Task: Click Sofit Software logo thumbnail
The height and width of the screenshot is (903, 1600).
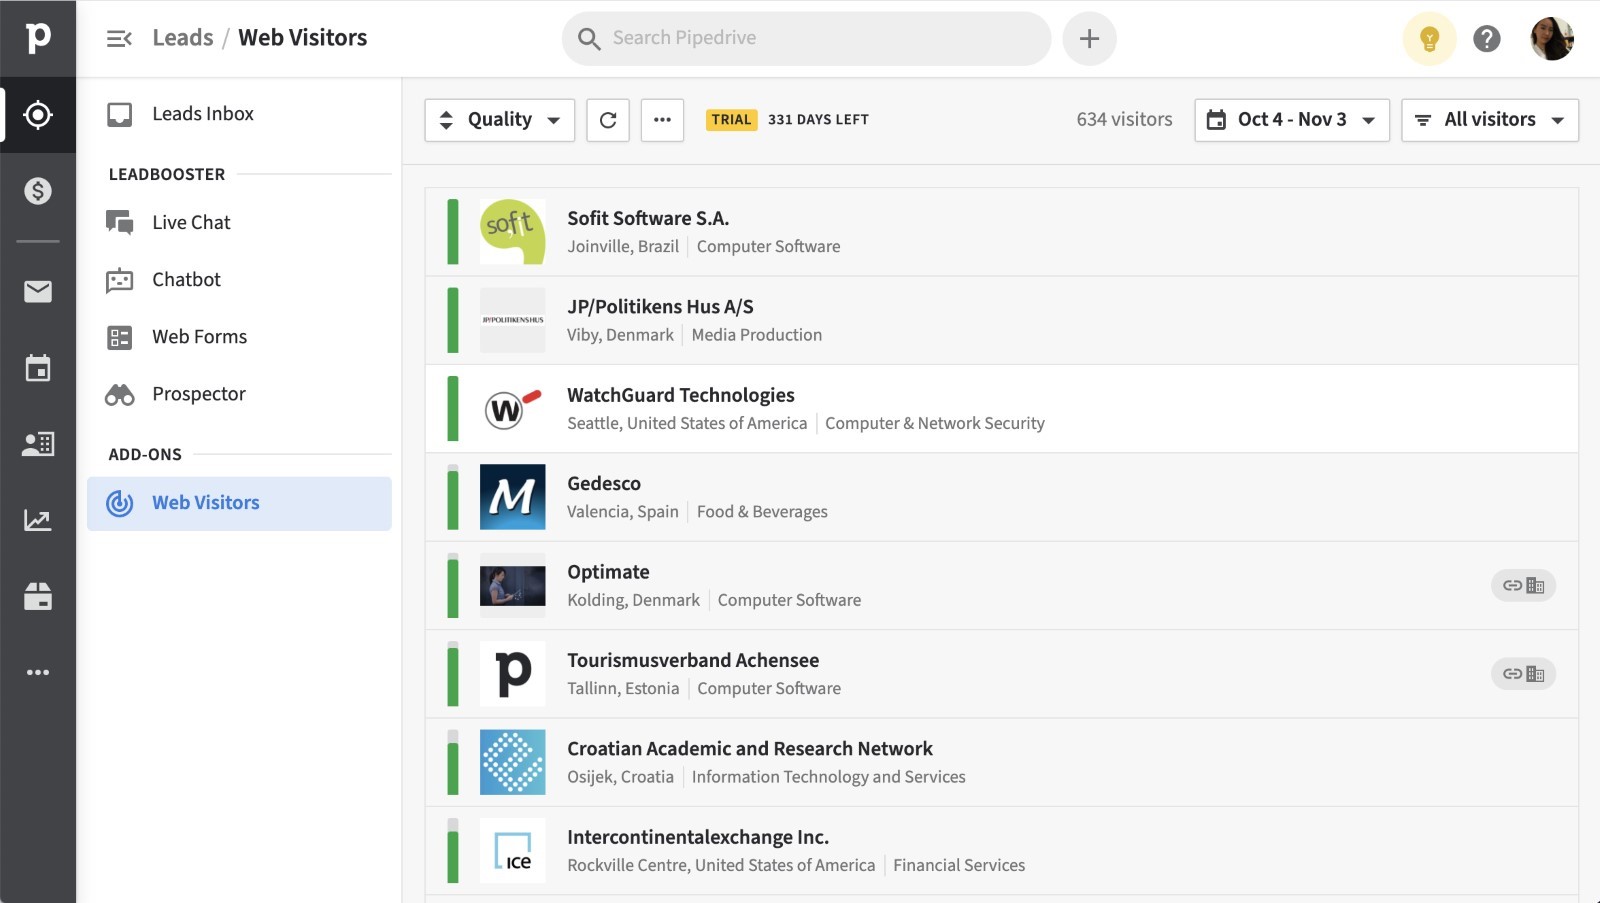Action: (512, 232)
